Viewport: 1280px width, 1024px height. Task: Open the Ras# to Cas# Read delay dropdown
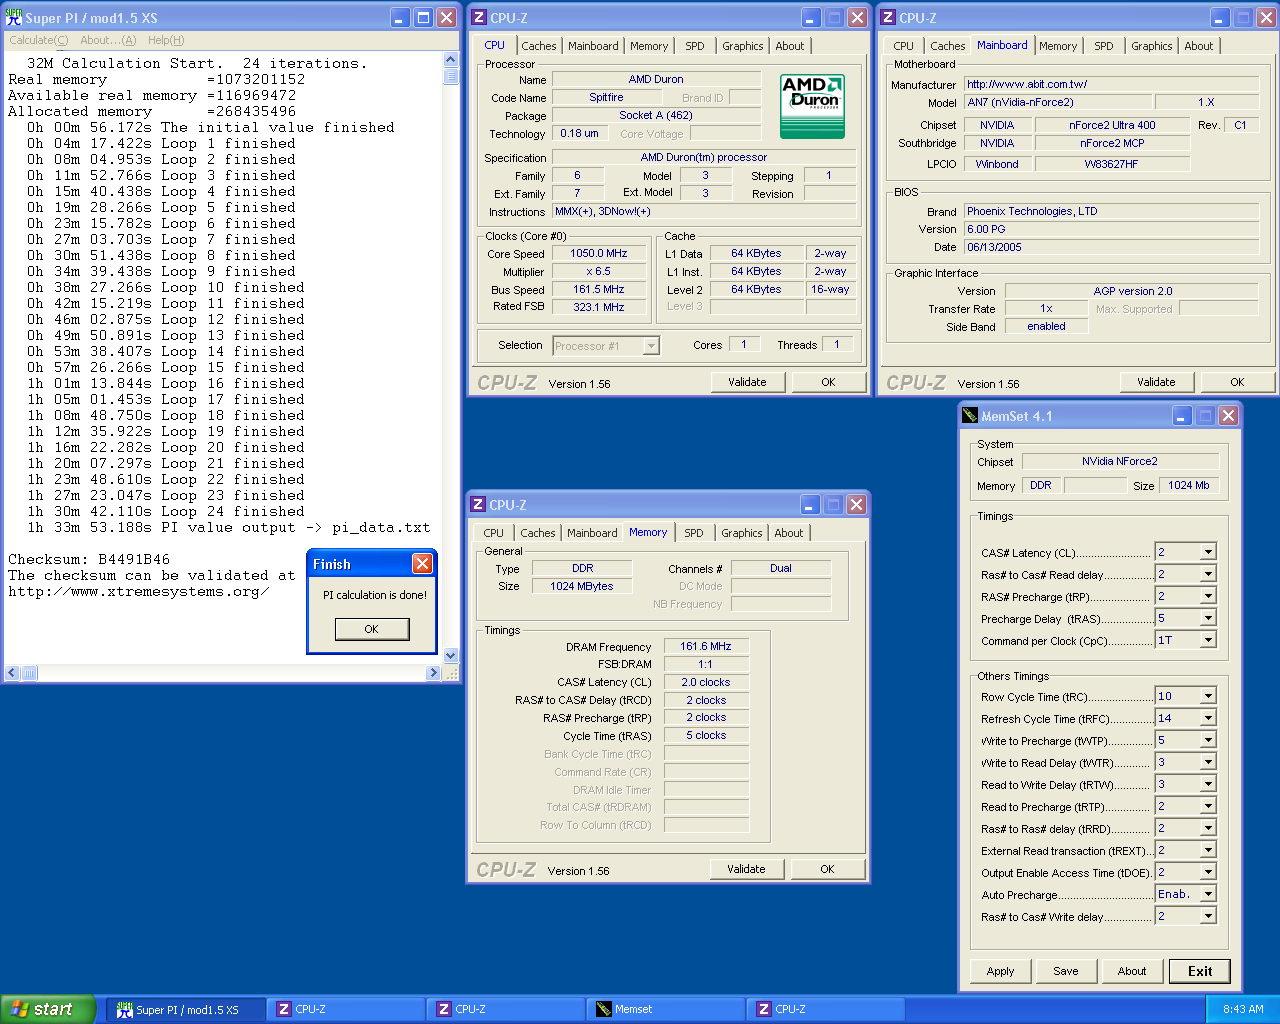(1208, 574)
